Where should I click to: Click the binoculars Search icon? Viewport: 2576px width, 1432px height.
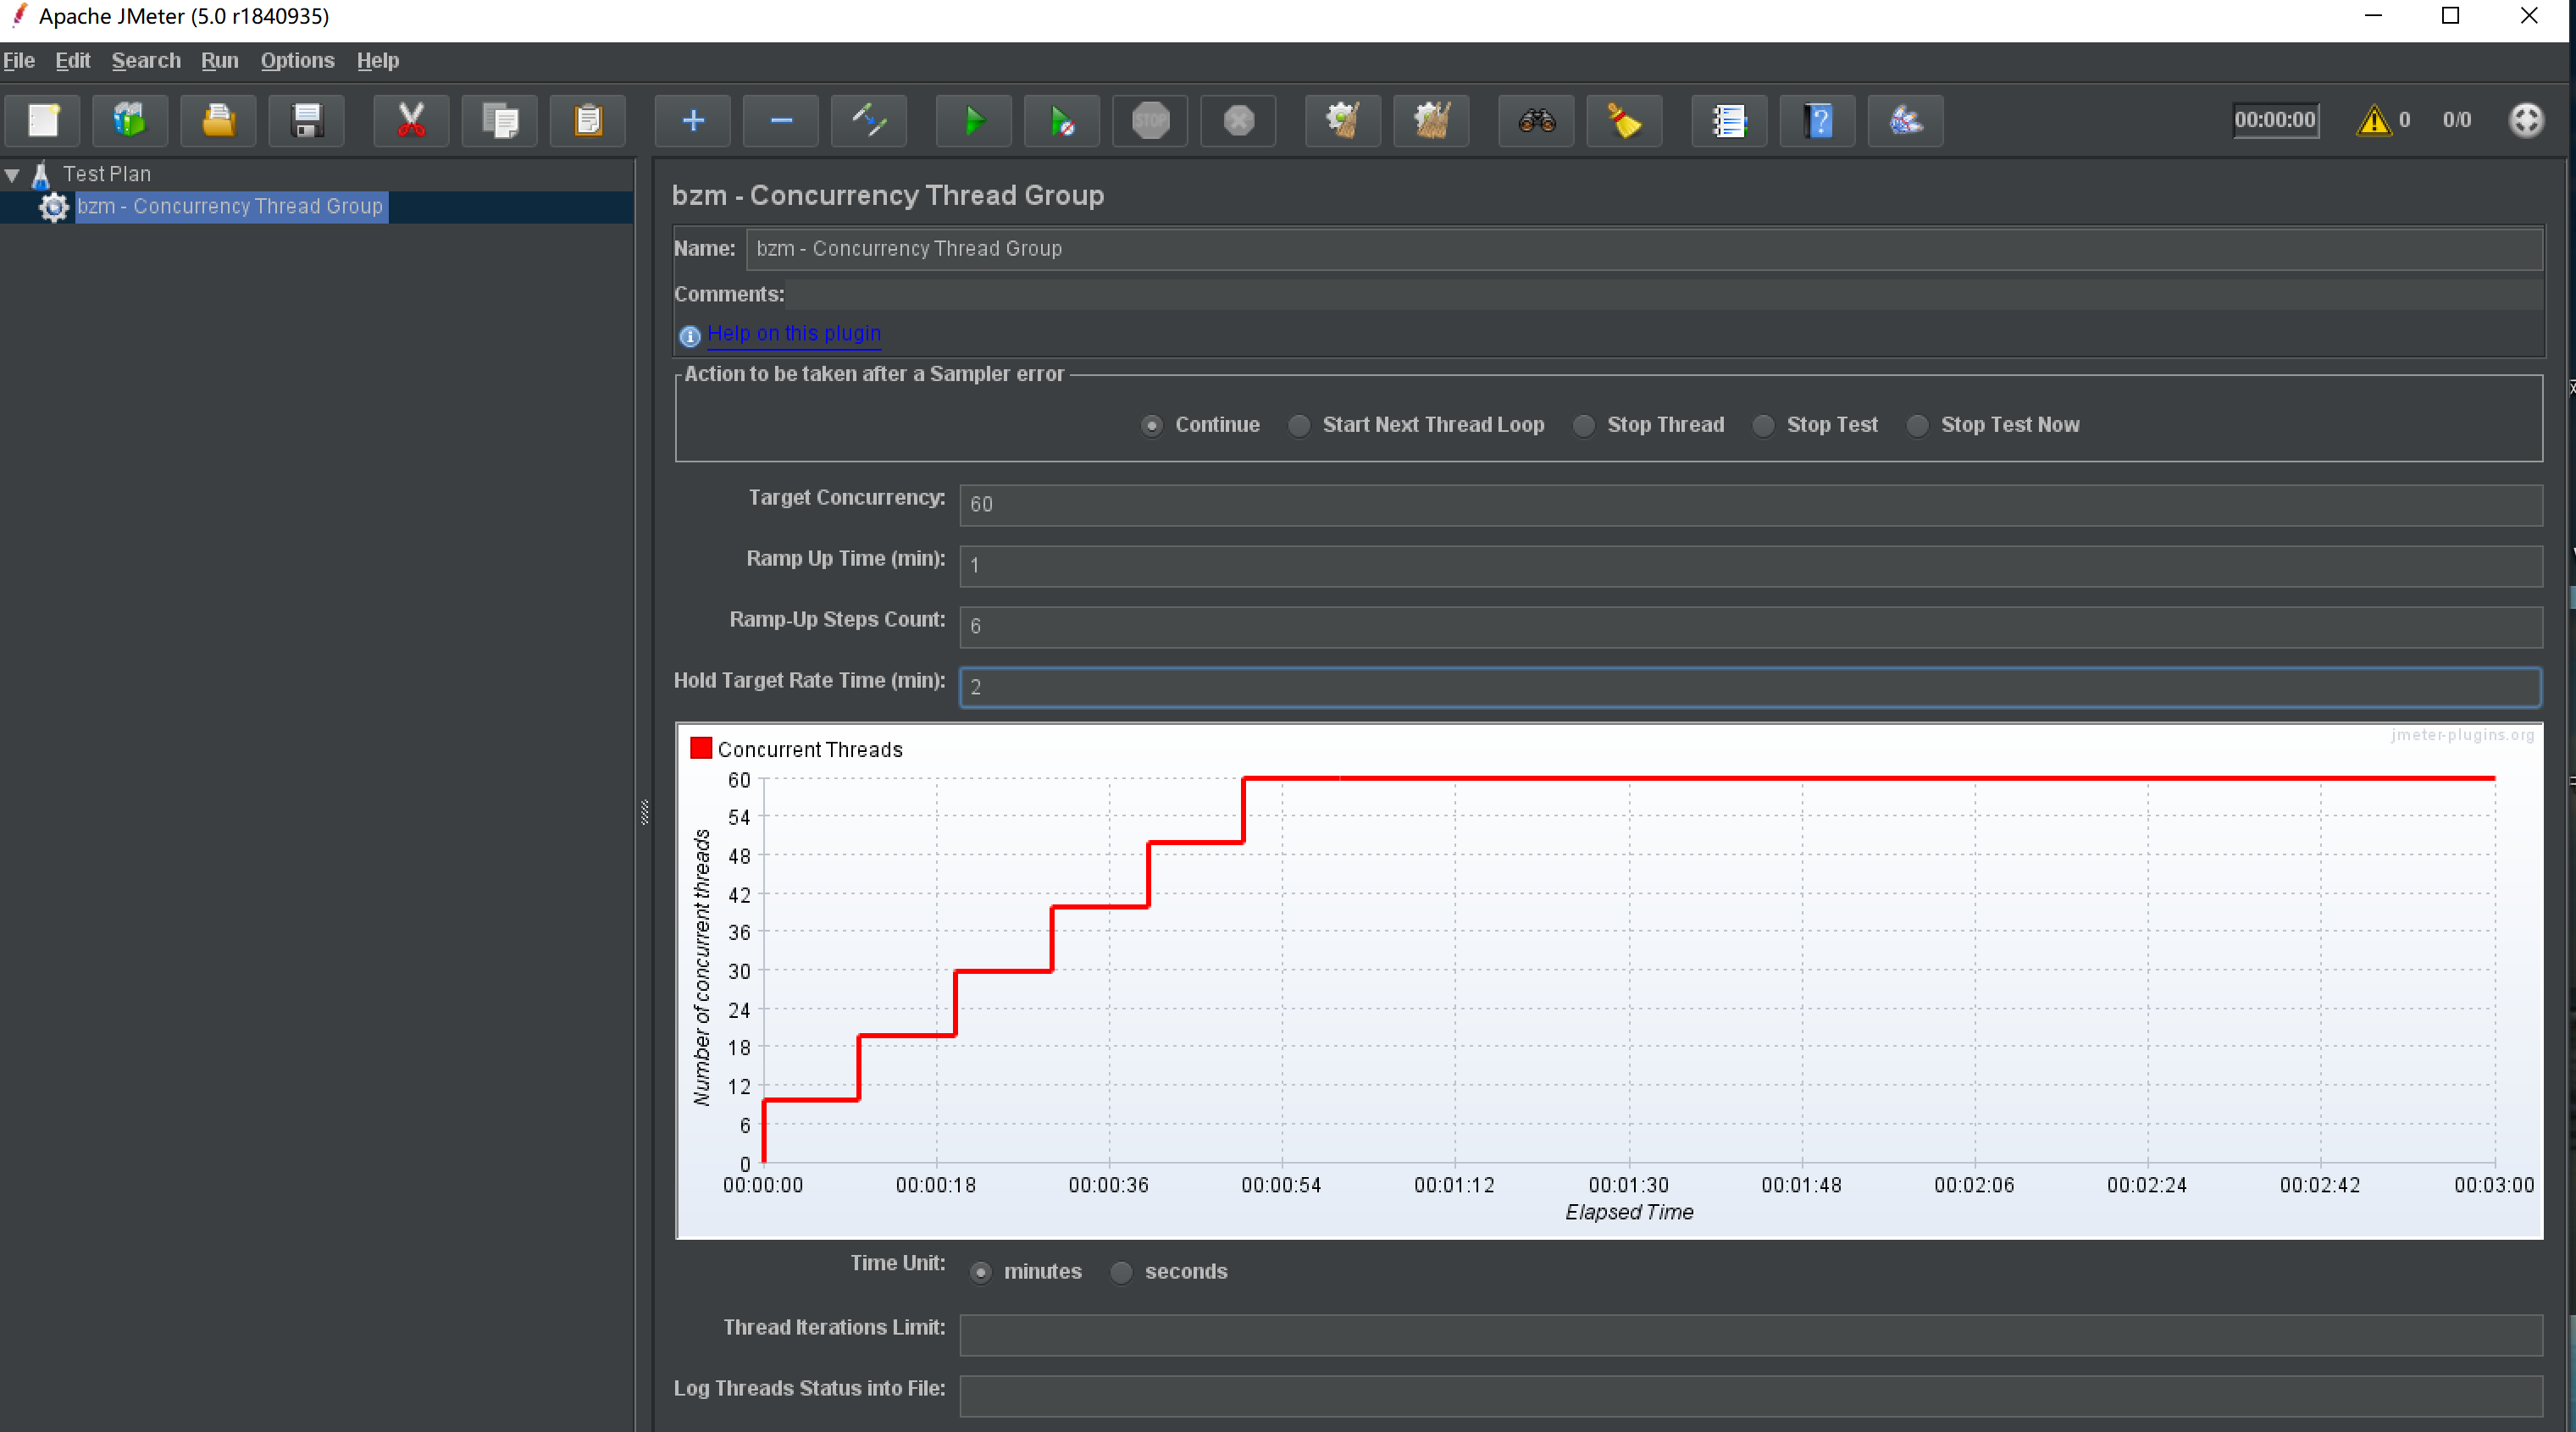pos(1536,121)
